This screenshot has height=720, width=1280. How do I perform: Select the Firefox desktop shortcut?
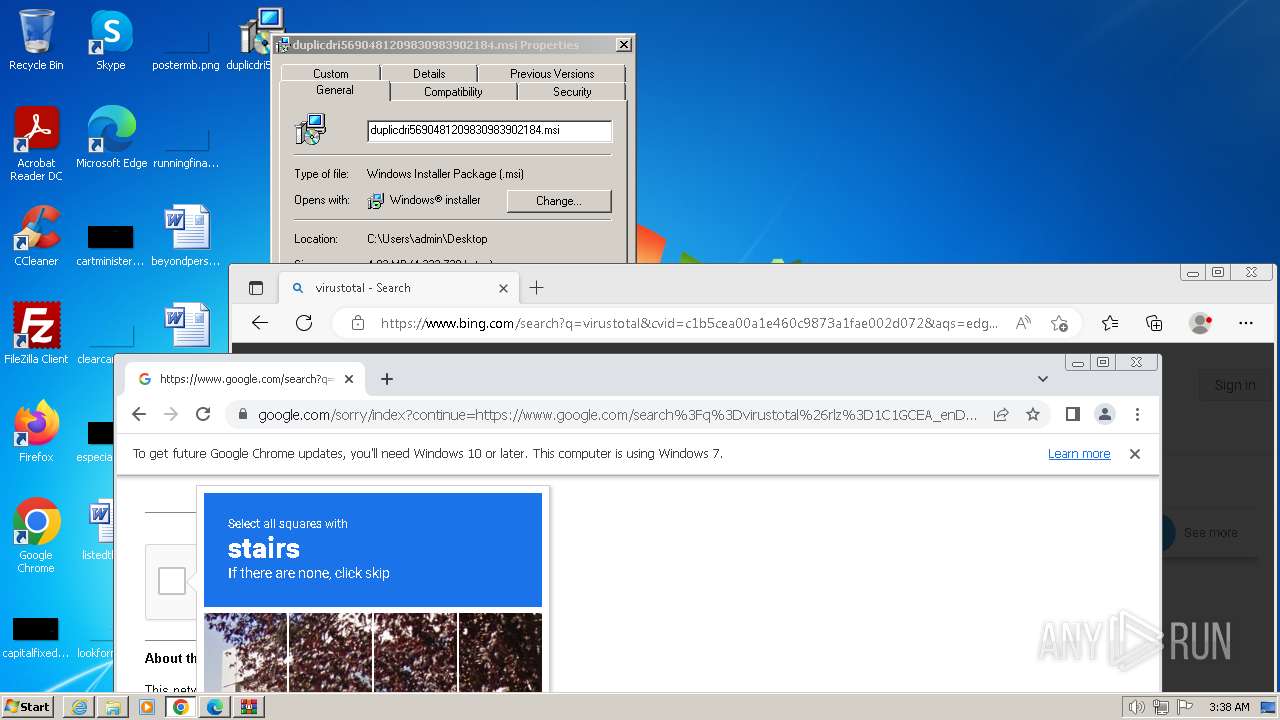(x=36, y=431)
